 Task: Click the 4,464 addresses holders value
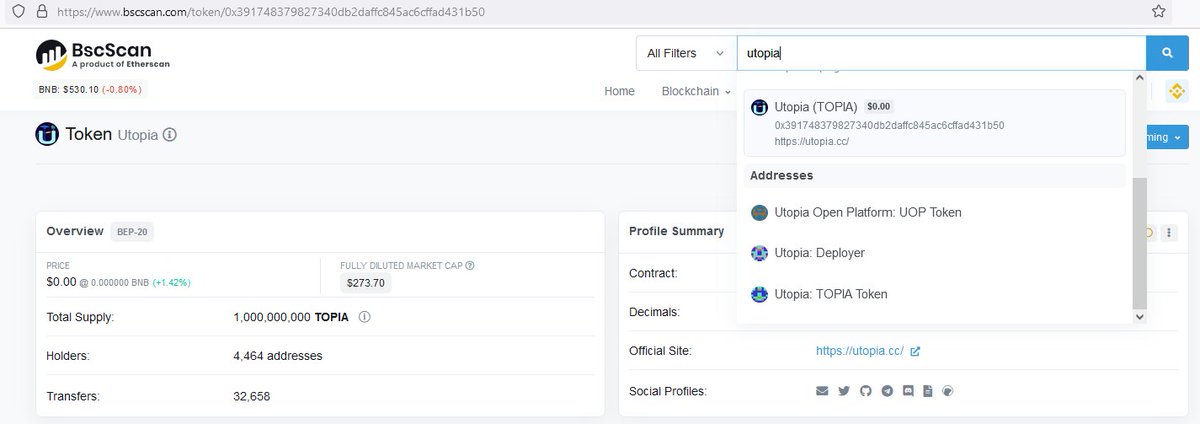pyautogui.click(x=278, y=356)
